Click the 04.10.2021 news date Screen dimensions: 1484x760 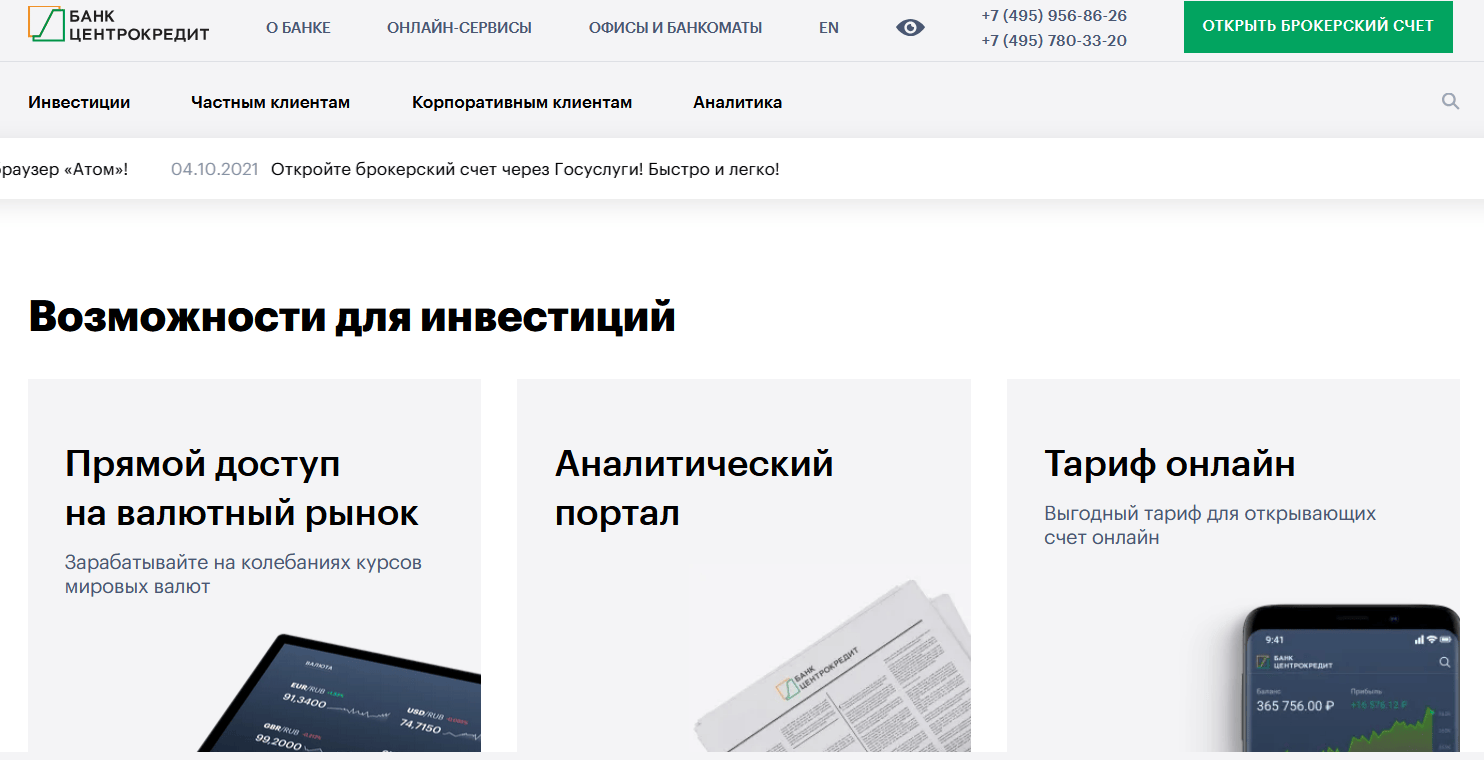tap(214, 169)
